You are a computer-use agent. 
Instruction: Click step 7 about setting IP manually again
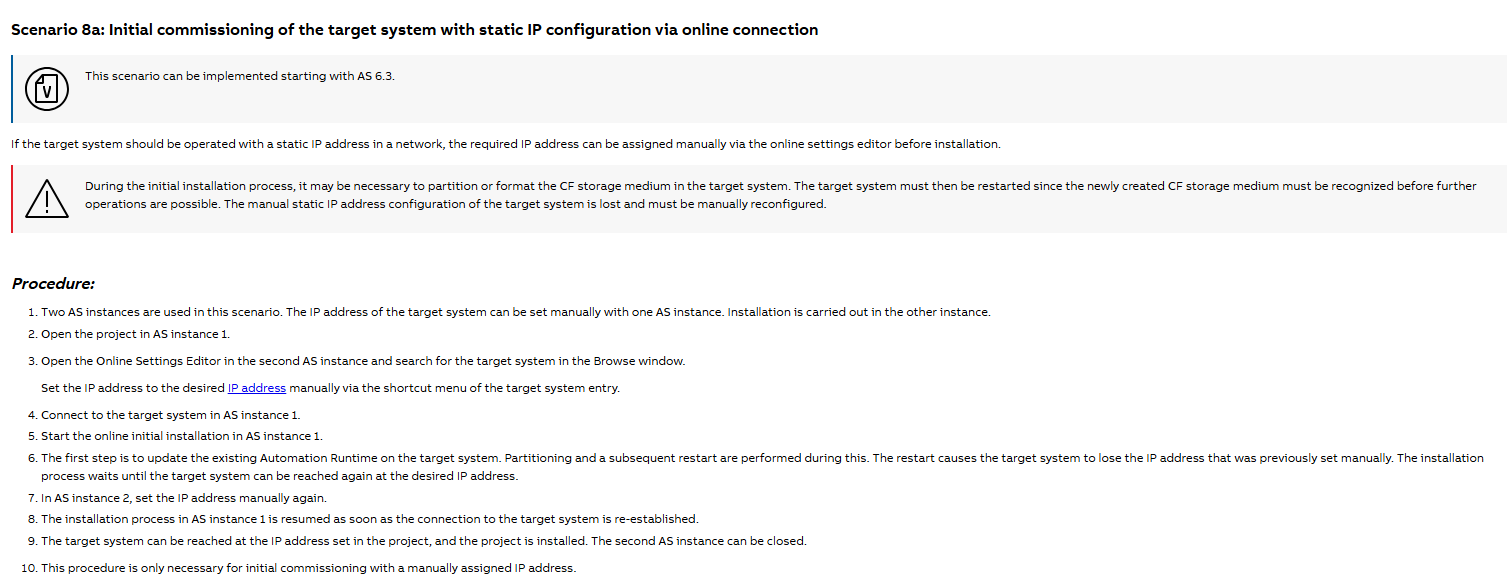pos(183,498)
